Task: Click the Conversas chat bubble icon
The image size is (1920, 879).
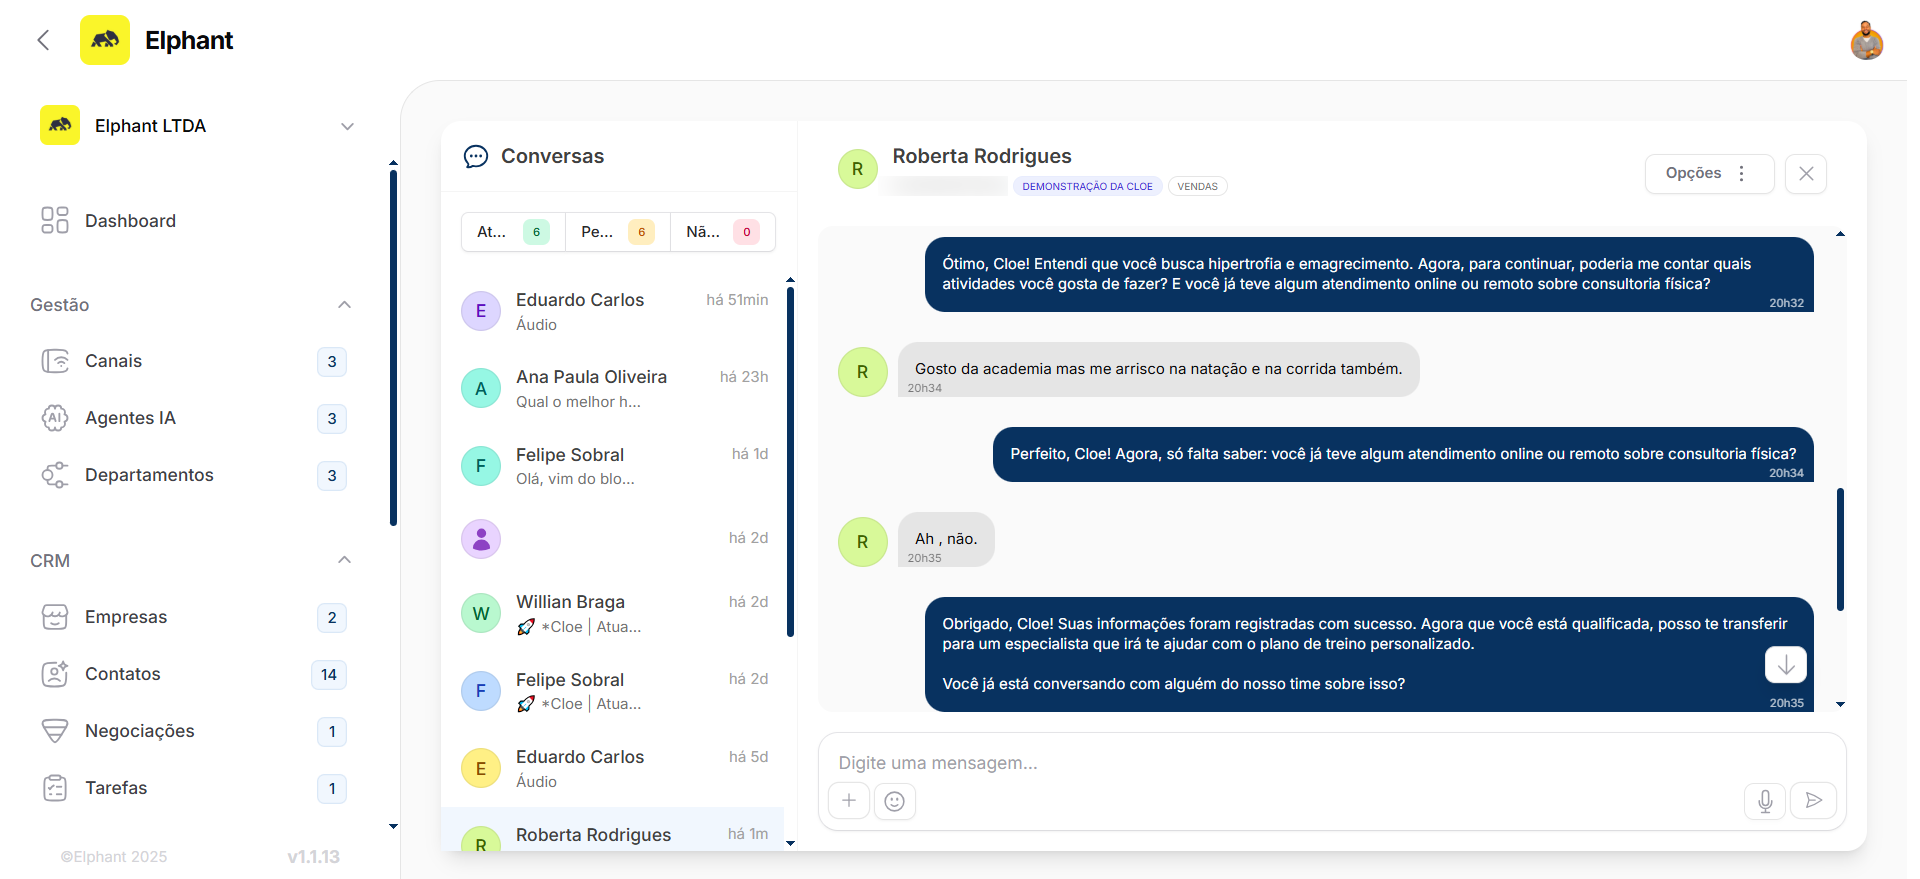Action: coord(476,156)
